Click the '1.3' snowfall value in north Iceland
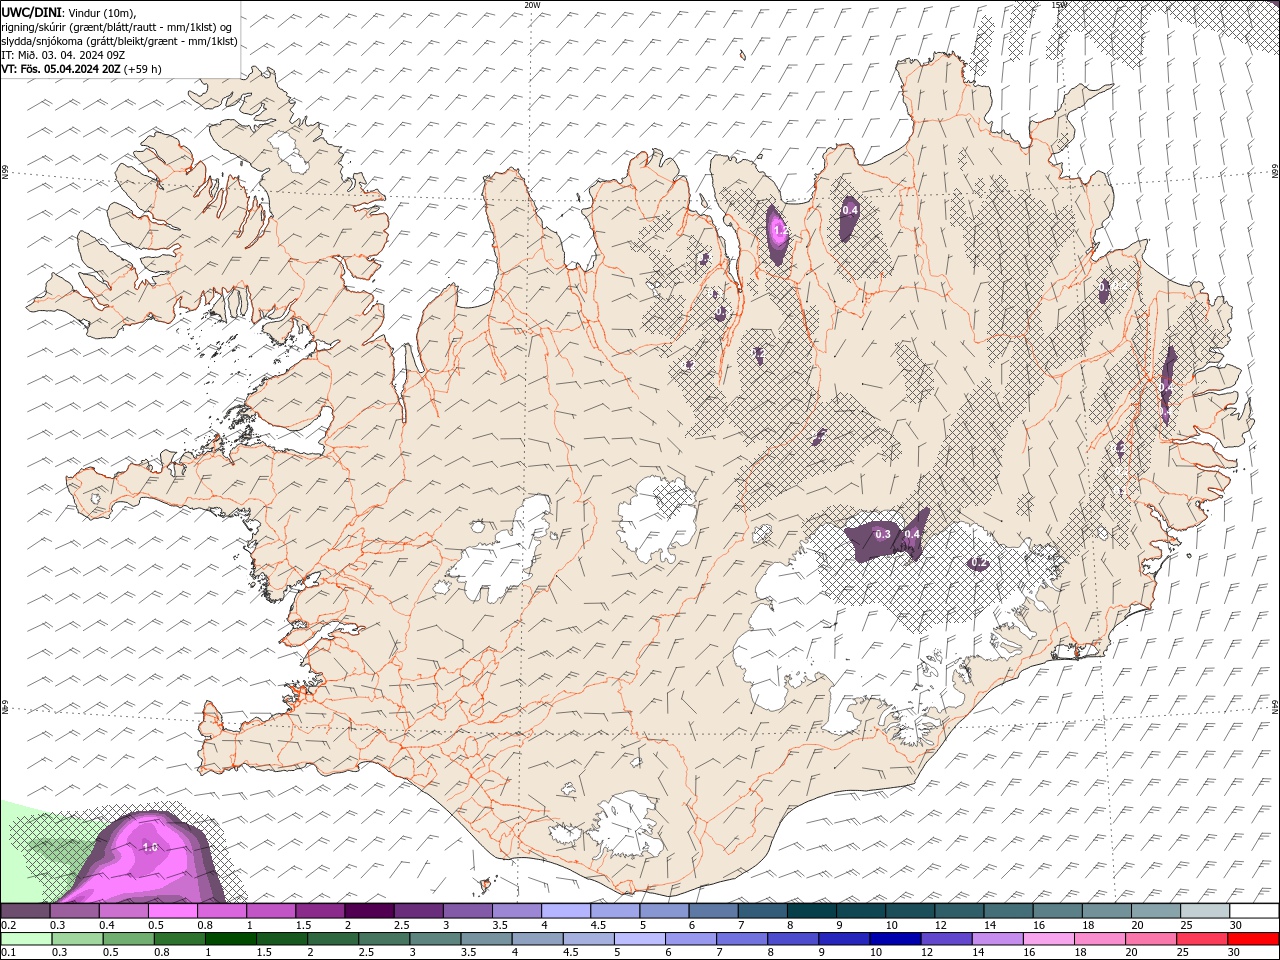Viewport: 1280px width, 960px height. coord(781,230)
